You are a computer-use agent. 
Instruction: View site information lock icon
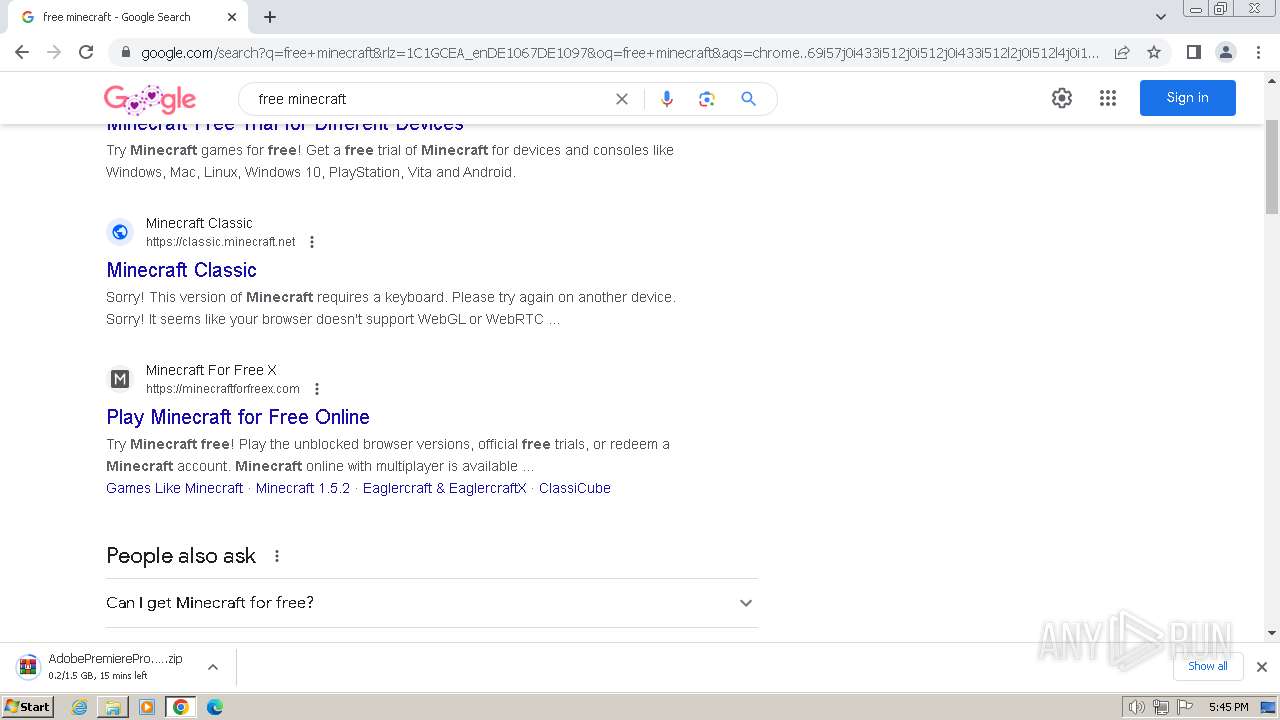125,52
